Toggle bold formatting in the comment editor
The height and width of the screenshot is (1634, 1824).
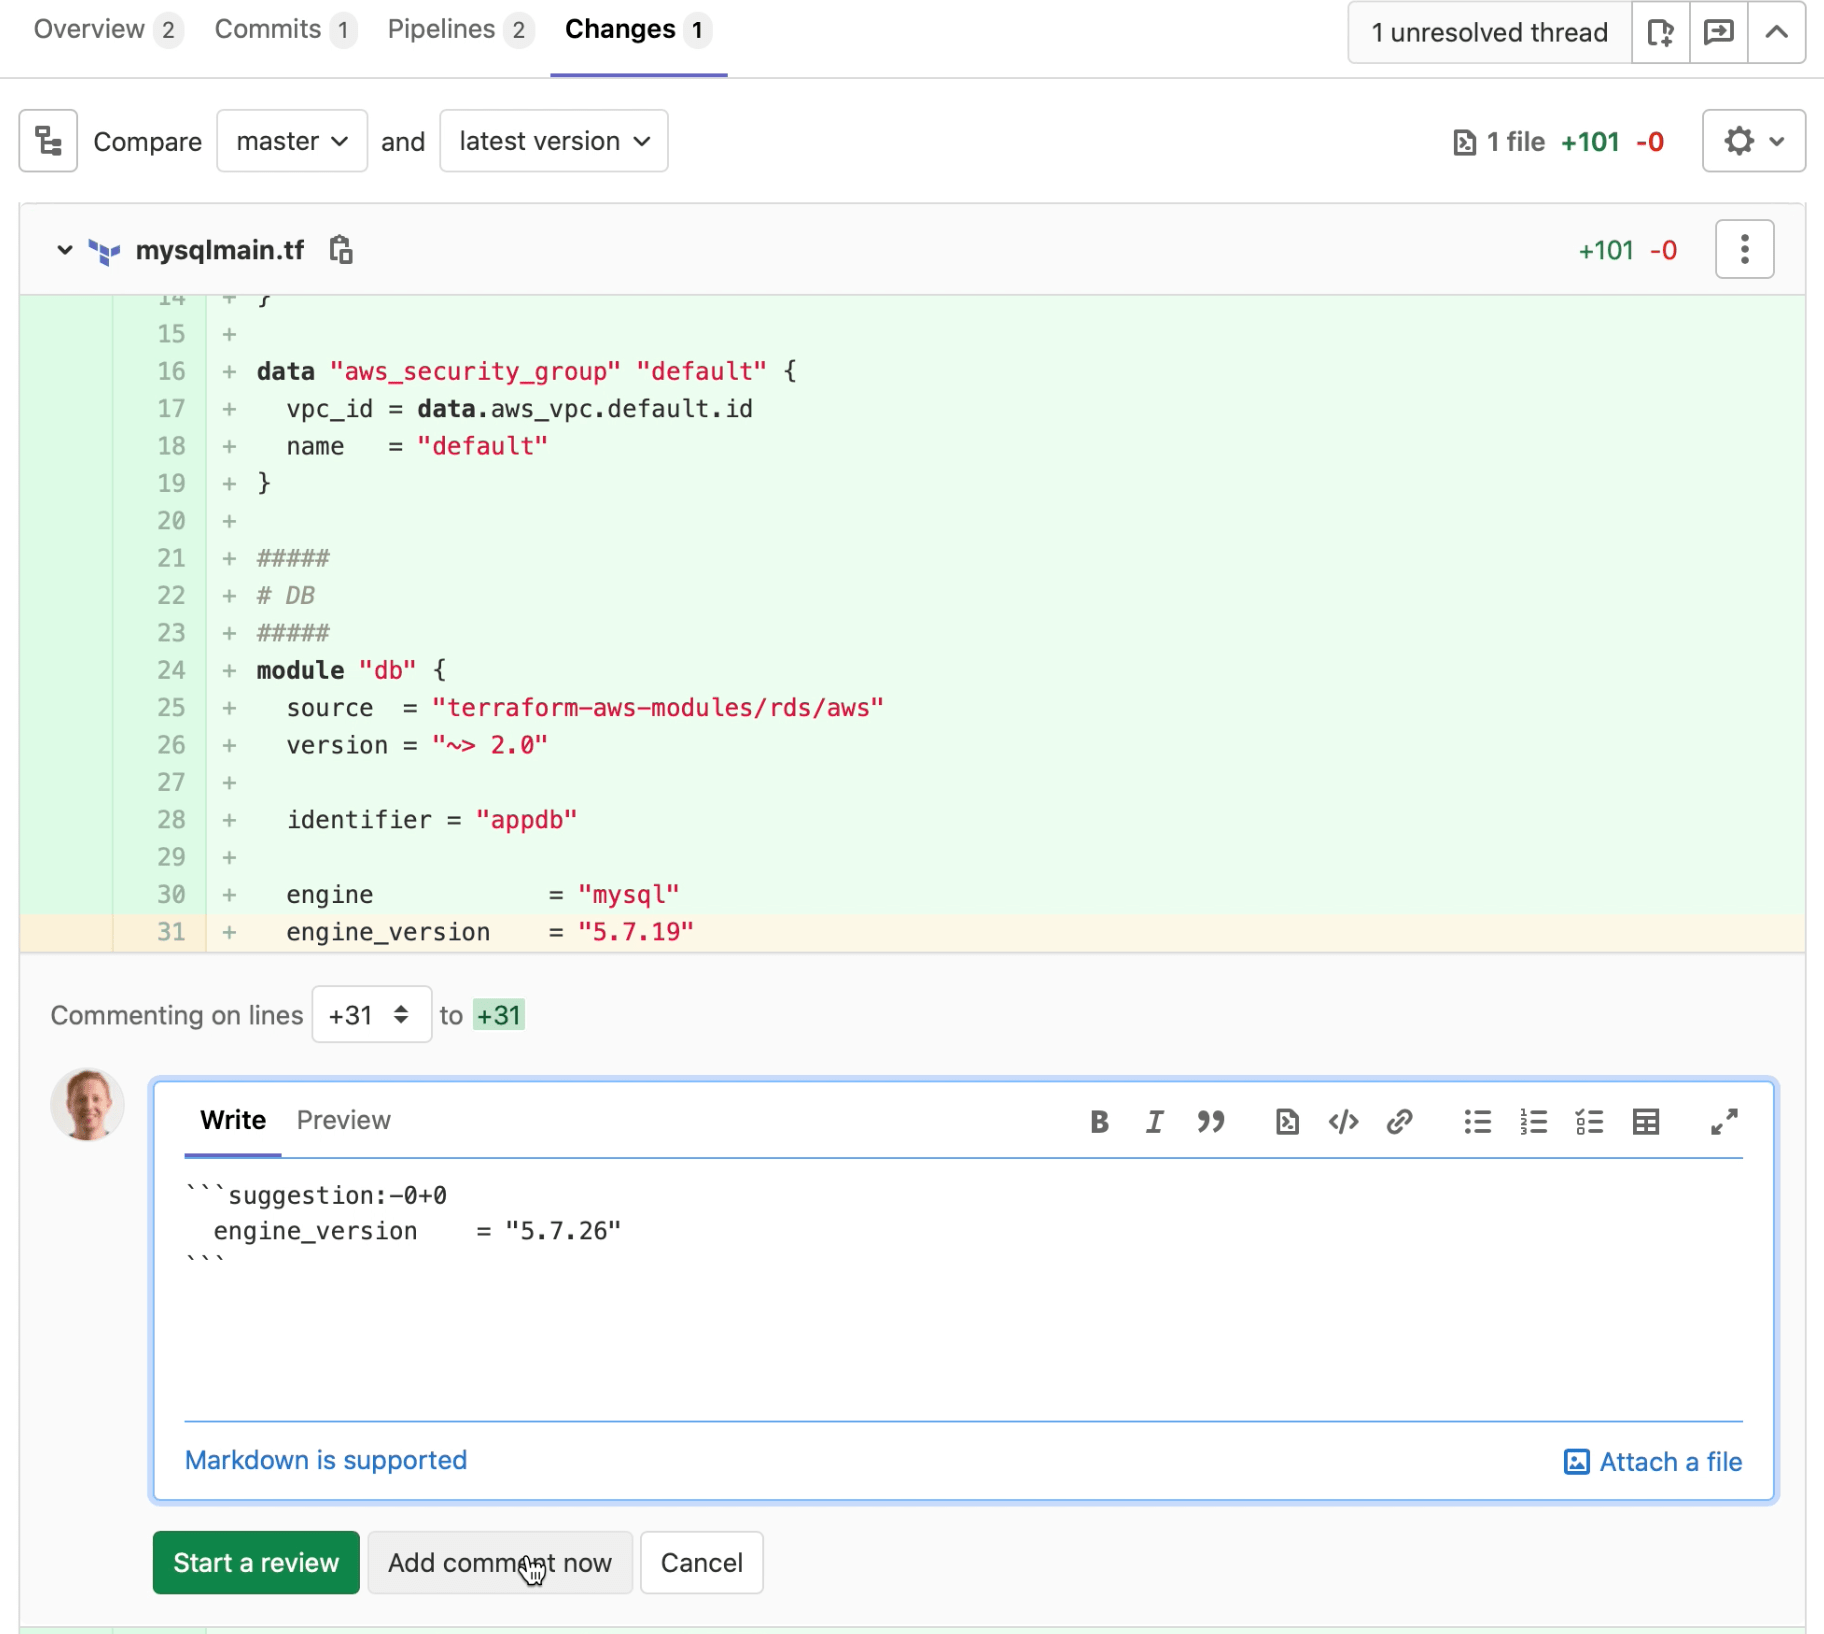click(x=1098, y=1121)
